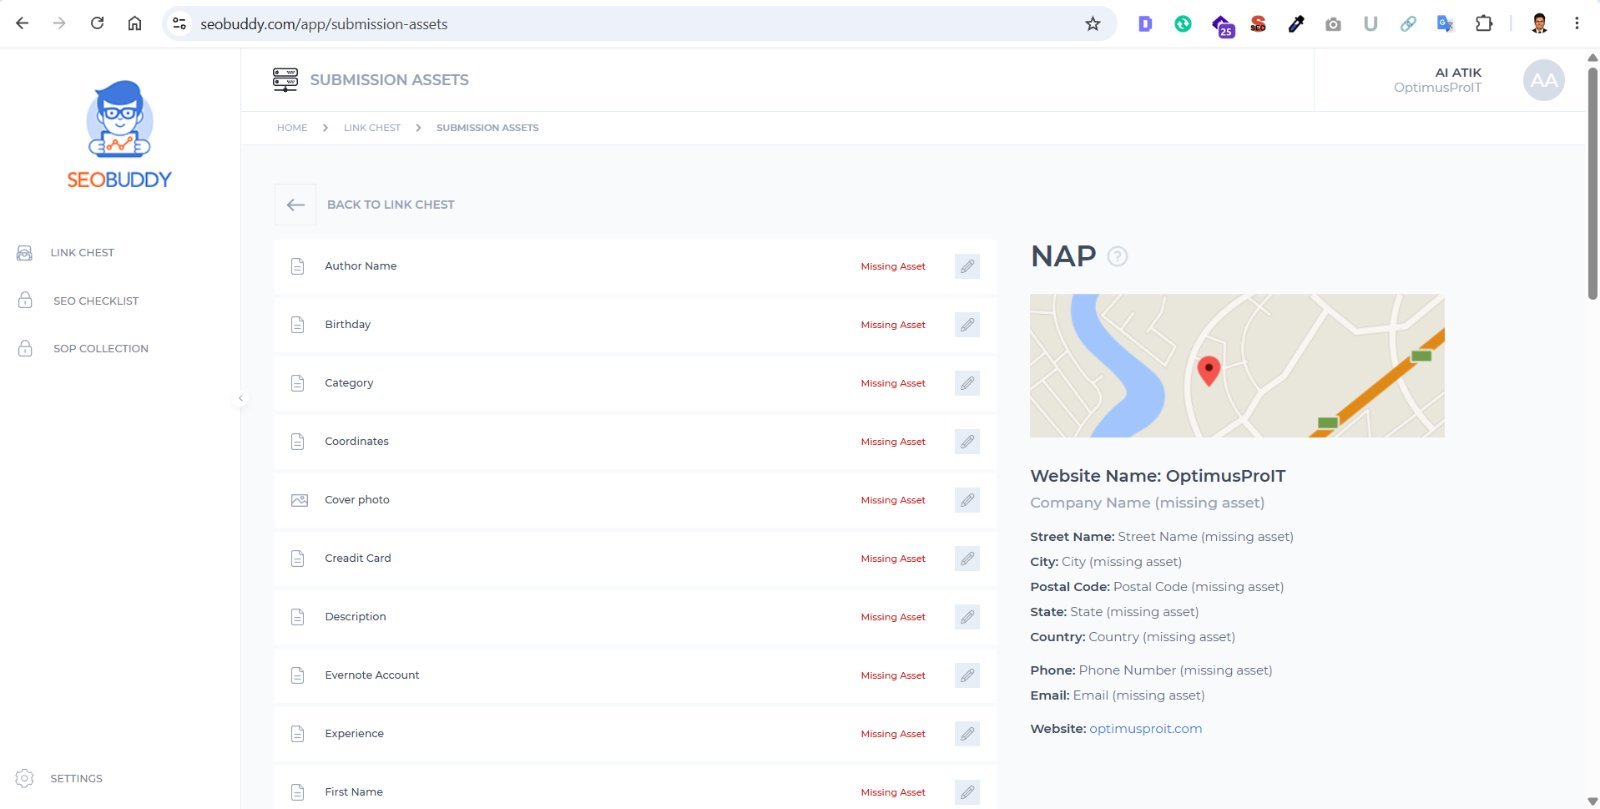Open Settings in the sidebar

[x=76, y=779]
